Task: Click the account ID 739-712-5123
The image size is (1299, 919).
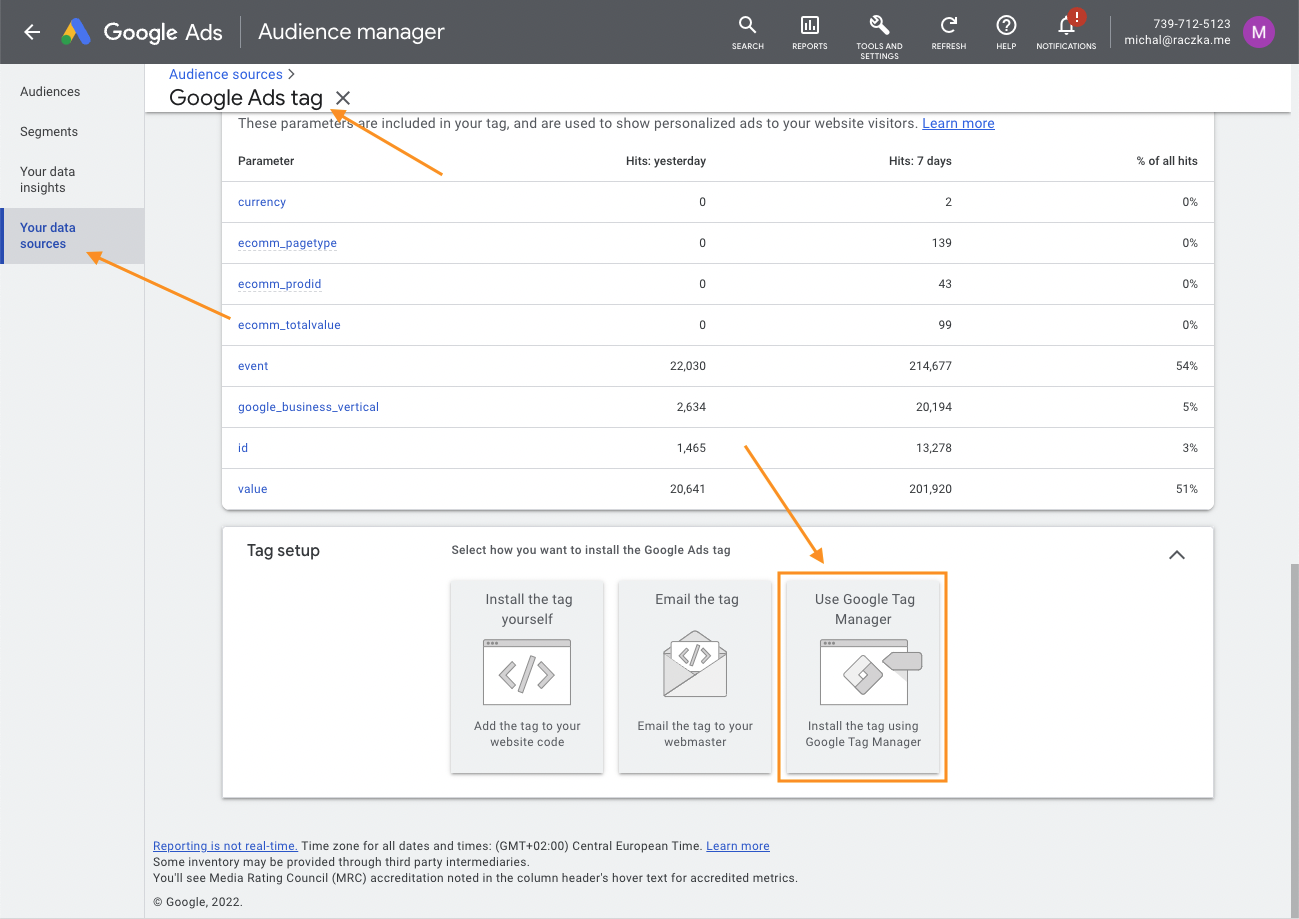Action: pos(1192,24)
